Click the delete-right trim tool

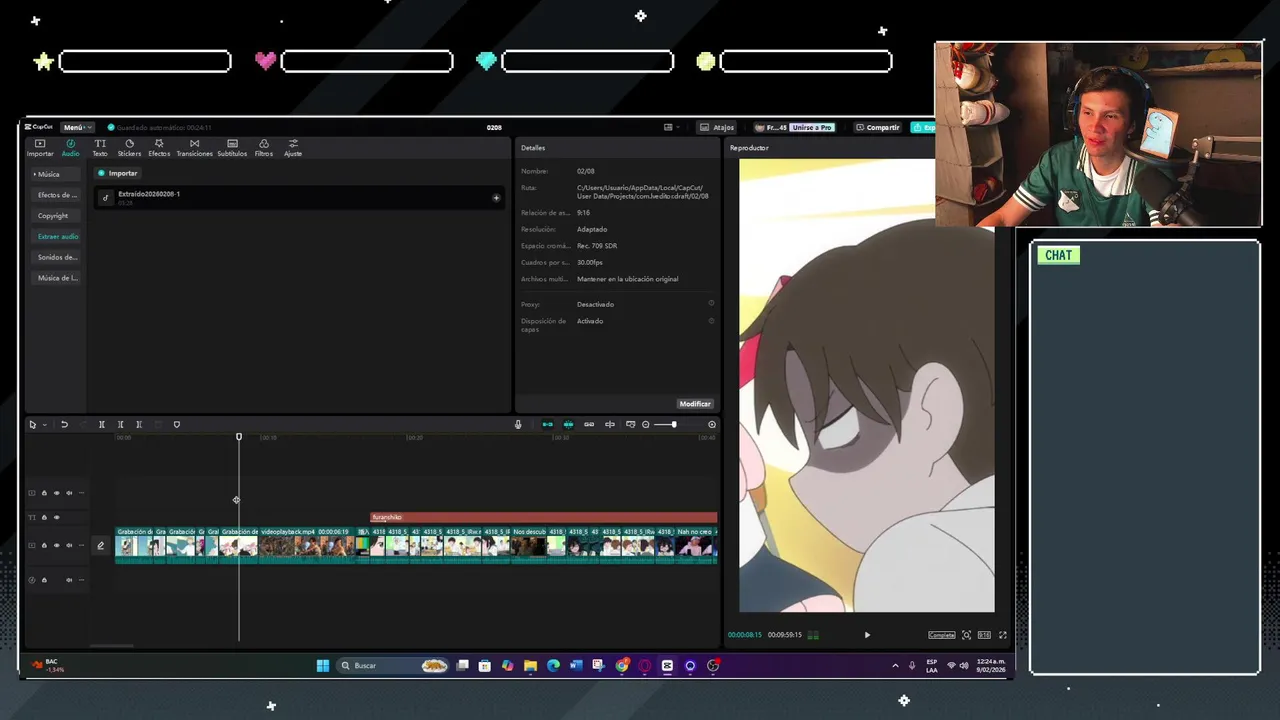pos(139,425)
